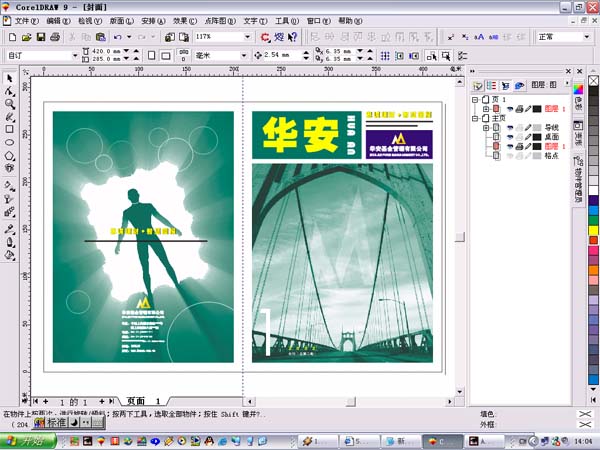This screenshot has height=450, width=600.
Task: Select the Freehand drawing tool
Action: click(x=10, y=117)
